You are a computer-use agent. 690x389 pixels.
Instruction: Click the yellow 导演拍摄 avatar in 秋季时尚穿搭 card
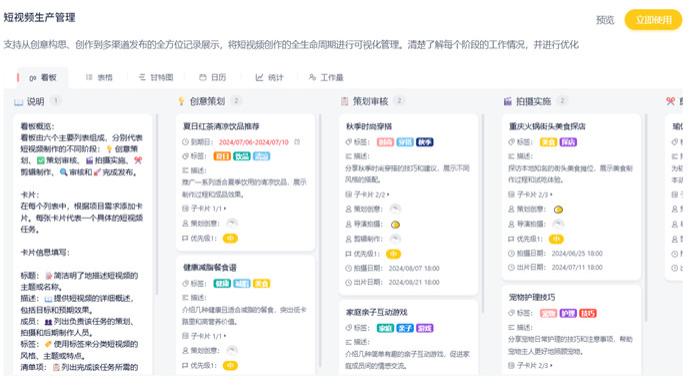(395, 224)
